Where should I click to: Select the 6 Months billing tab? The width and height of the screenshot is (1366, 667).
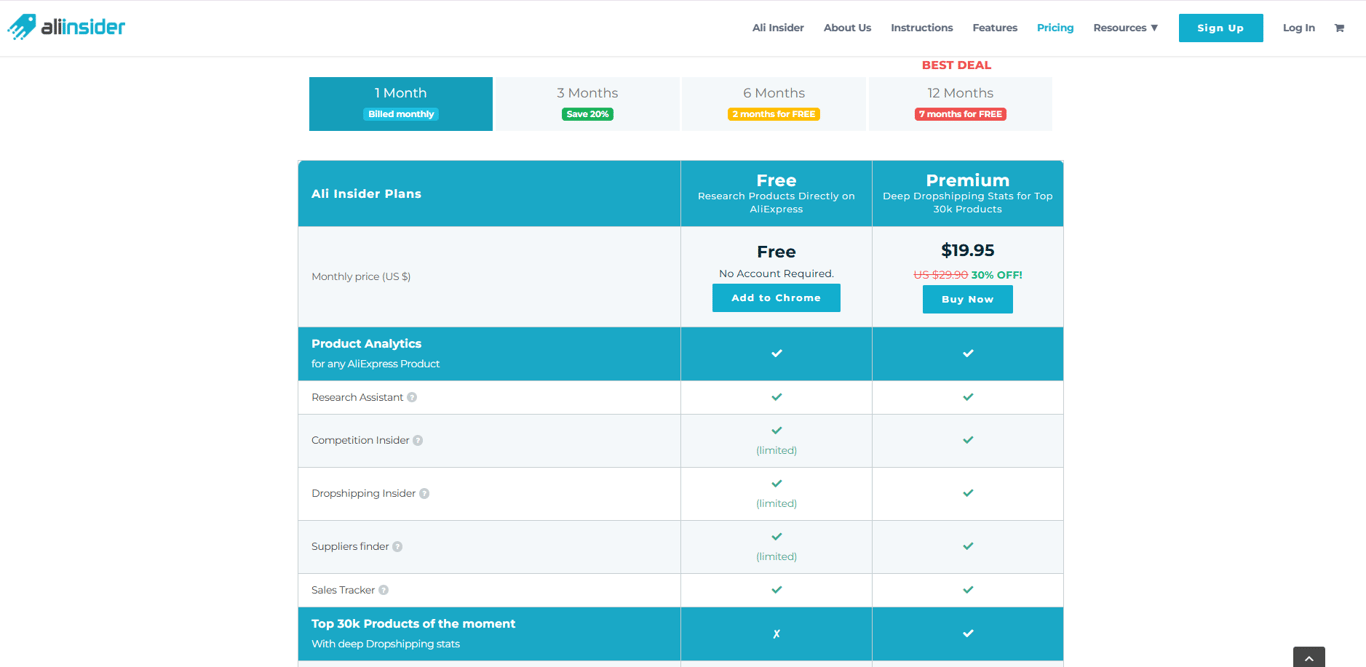[774, 104]
